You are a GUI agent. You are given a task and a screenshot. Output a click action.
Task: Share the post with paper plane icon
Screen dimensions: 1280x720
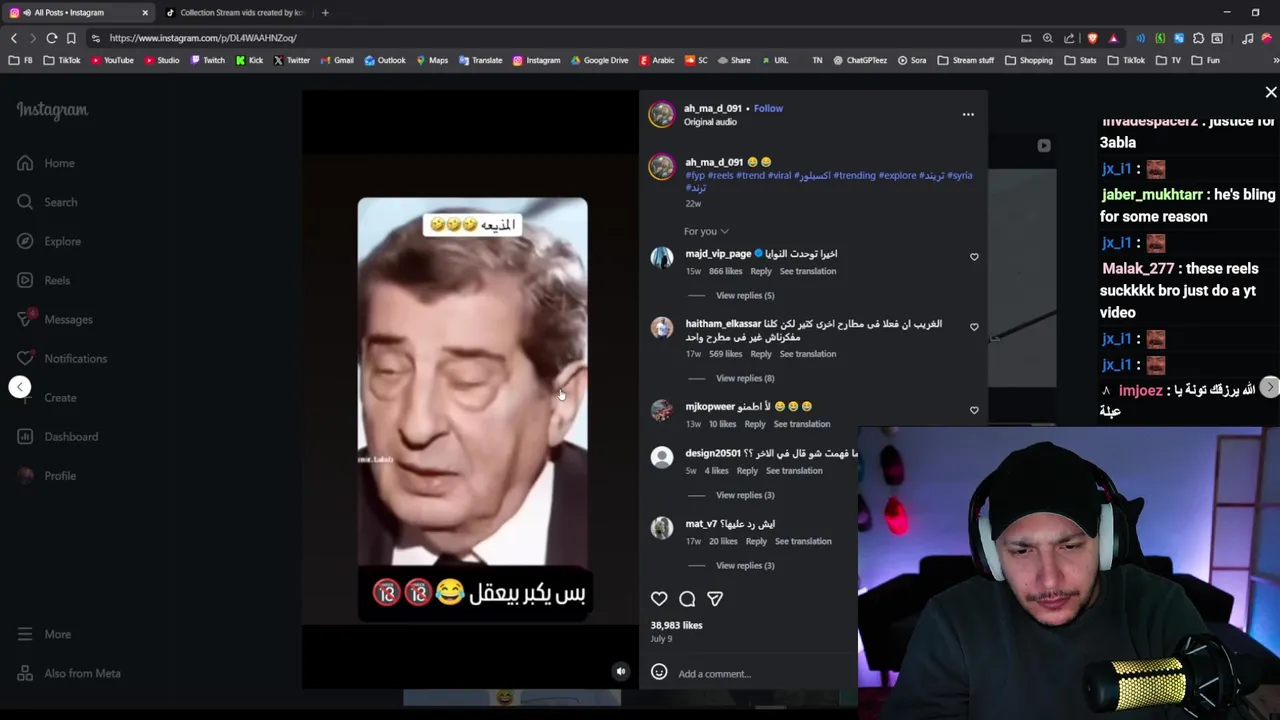click(715, 598)
